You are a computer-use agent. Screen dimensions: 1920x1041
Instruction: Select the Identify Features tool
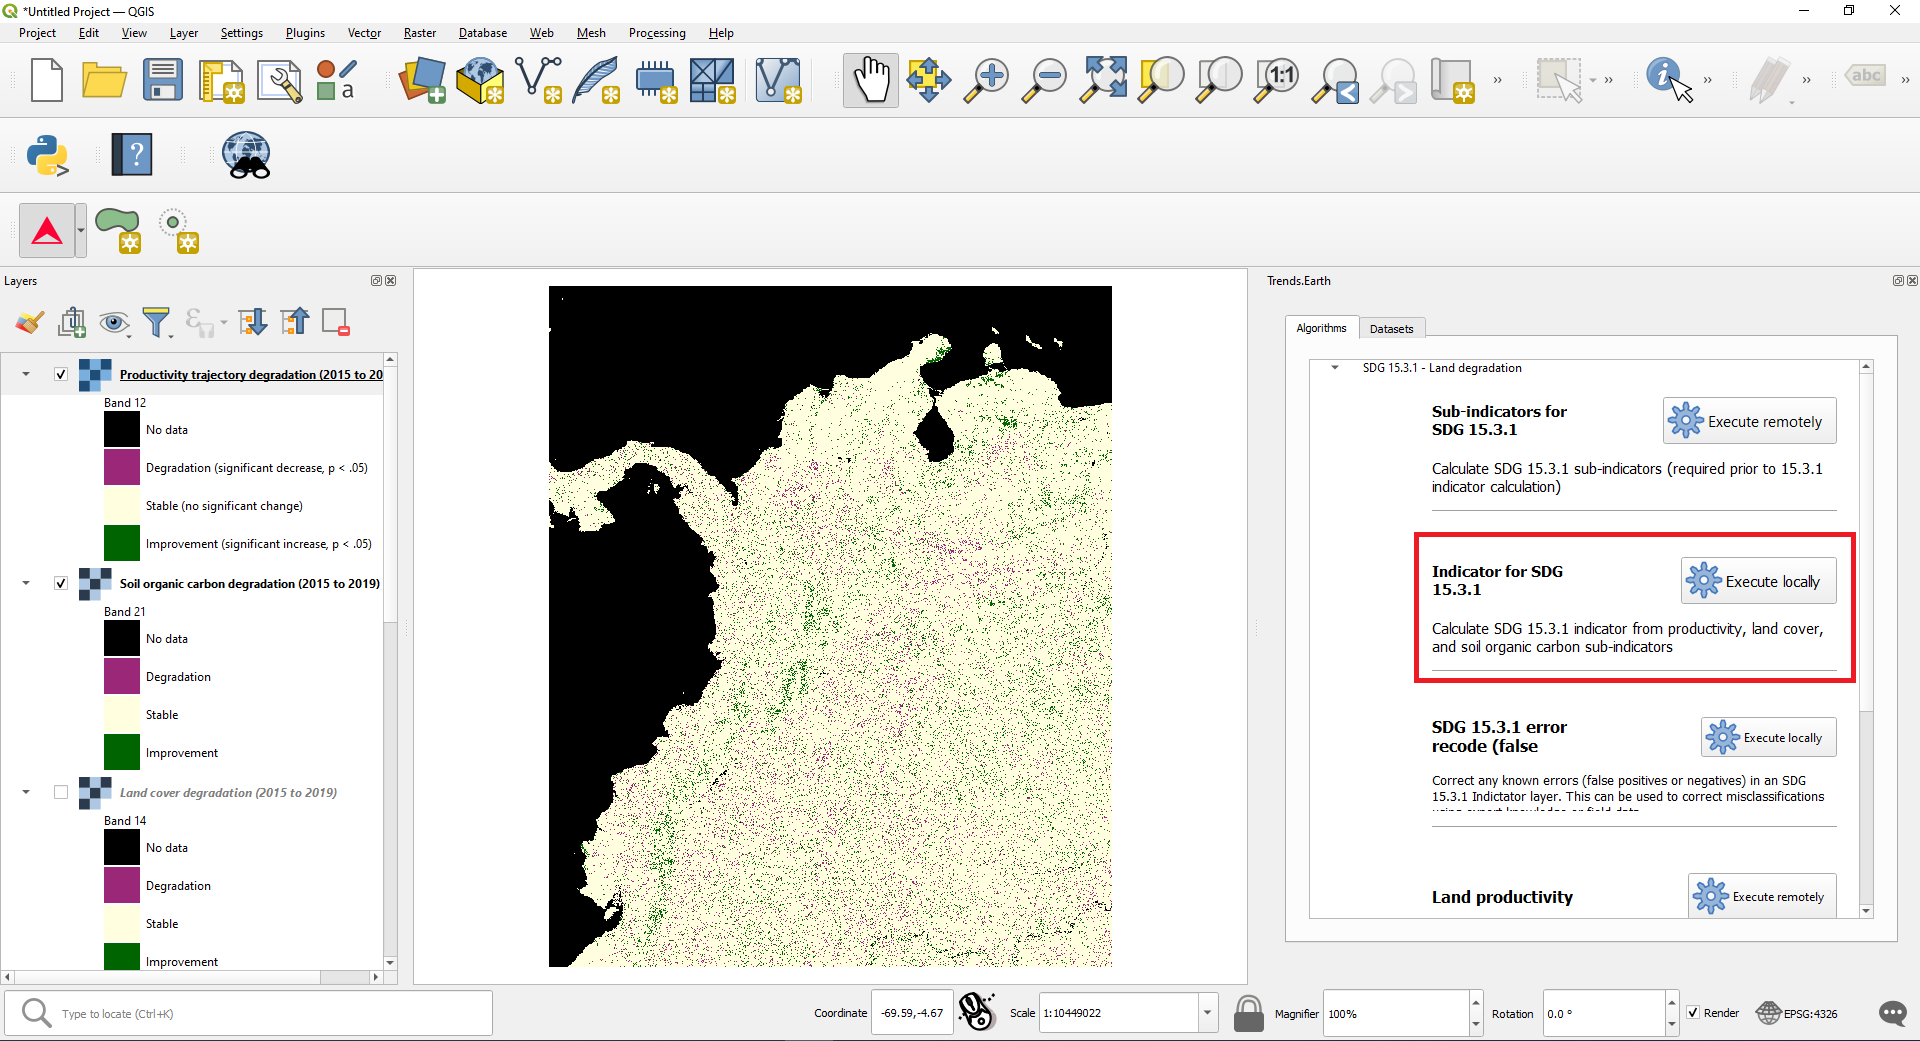pos(1668,80)
